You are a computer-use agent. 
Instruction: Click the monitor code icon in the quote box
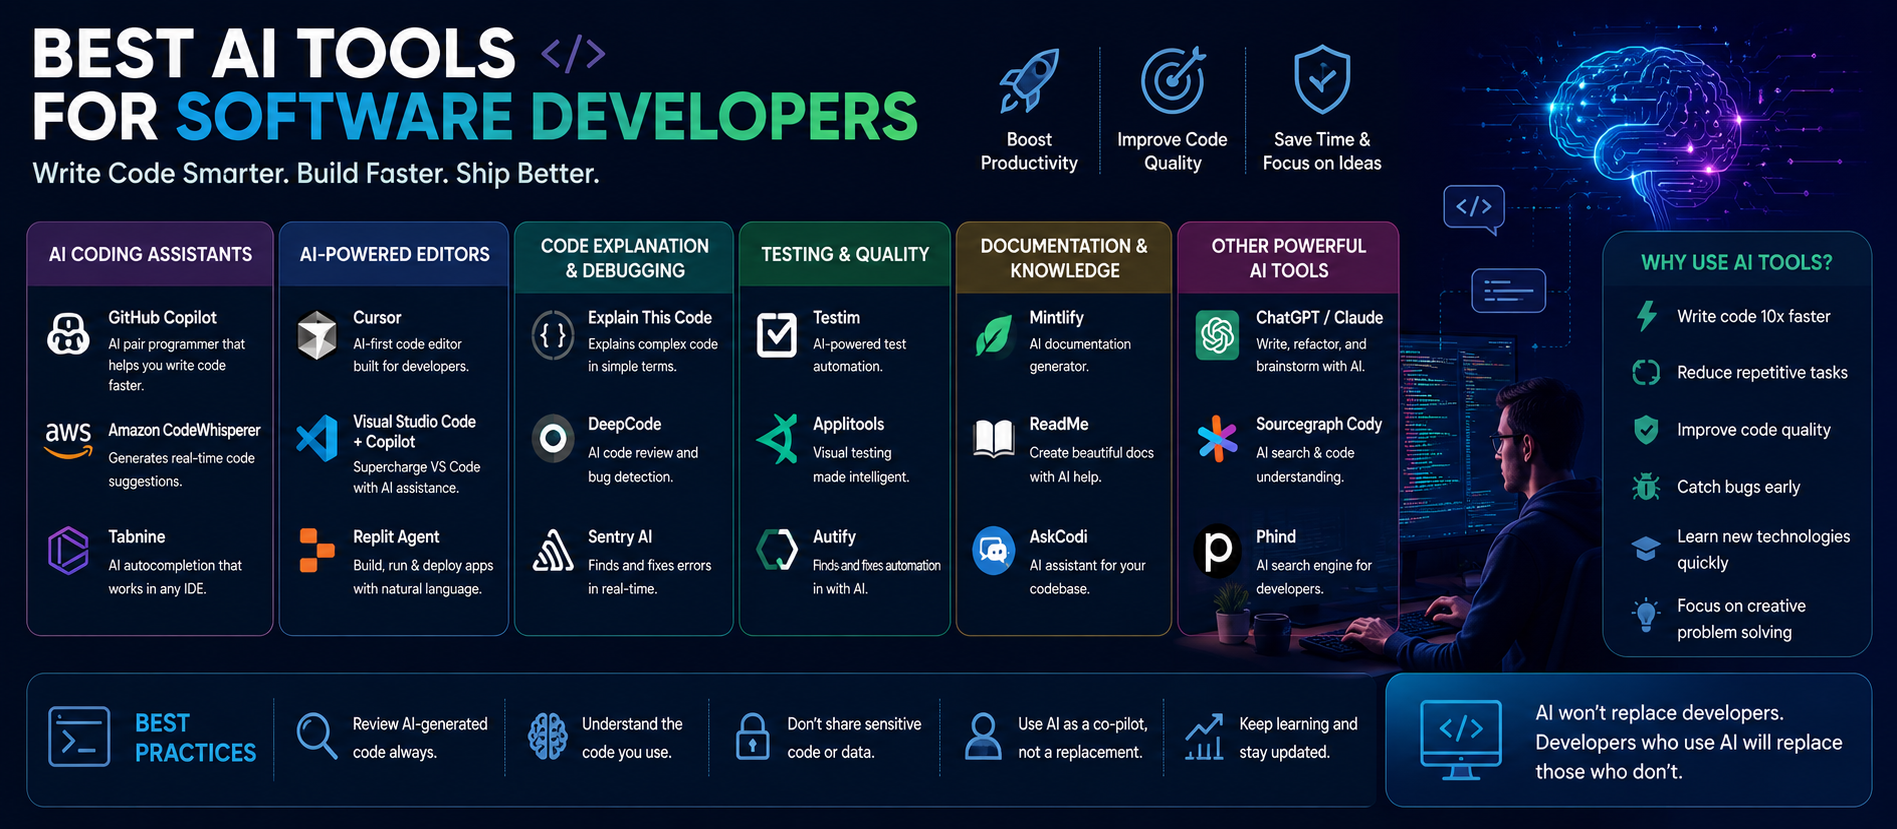click(x=1461, y=740)
